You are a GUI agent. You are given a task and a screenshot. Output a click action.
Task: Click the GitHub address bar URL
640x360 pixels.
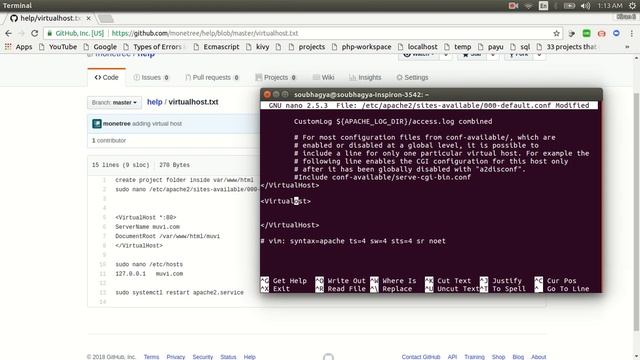tap(205, 33)
